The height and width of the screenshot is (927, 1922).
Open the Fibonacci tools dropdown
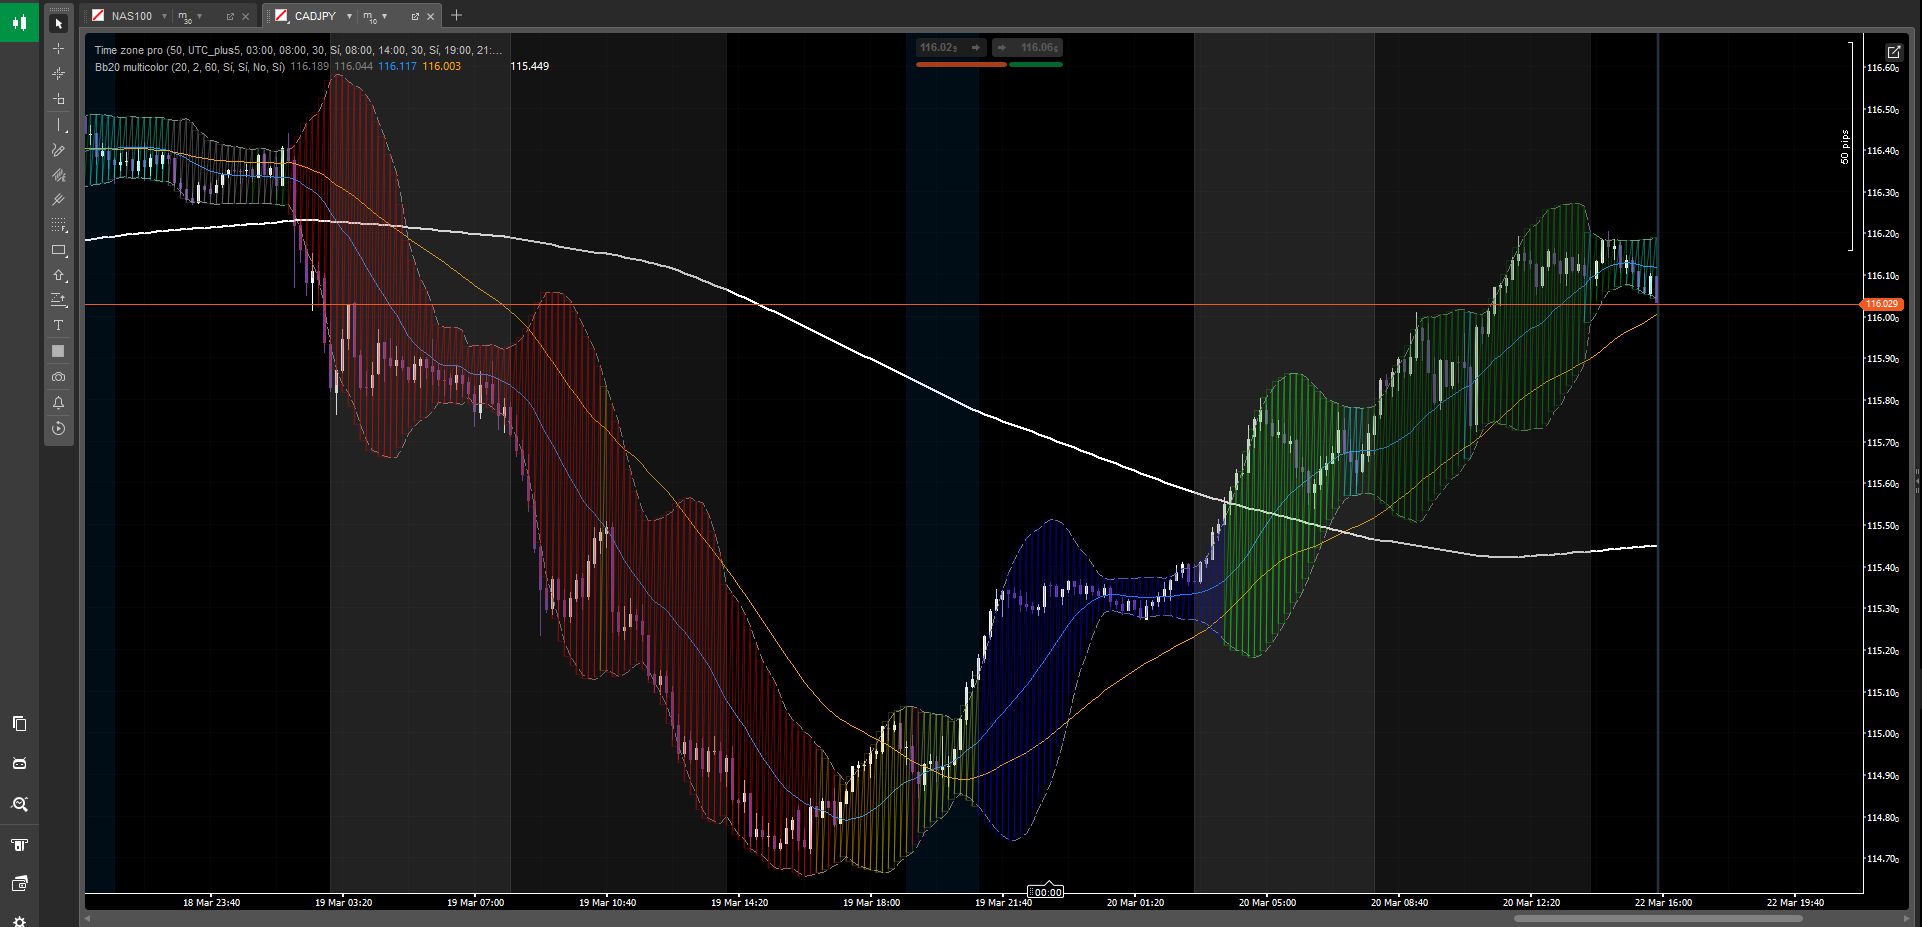59,226
